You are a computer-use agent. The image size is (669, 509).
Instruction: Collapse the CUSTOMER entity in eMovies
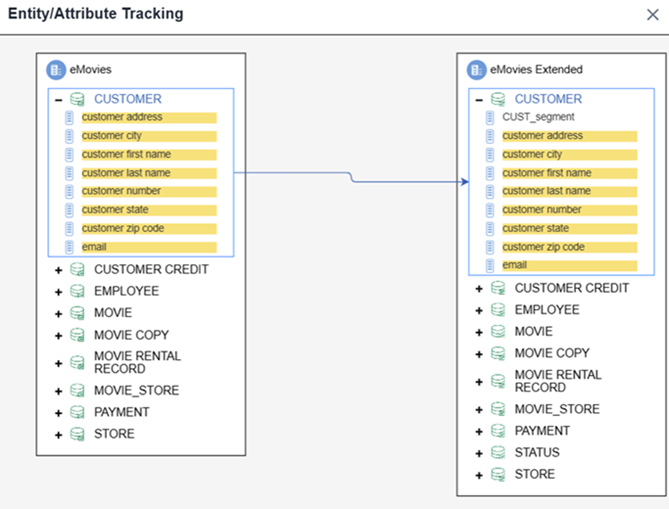58,100
